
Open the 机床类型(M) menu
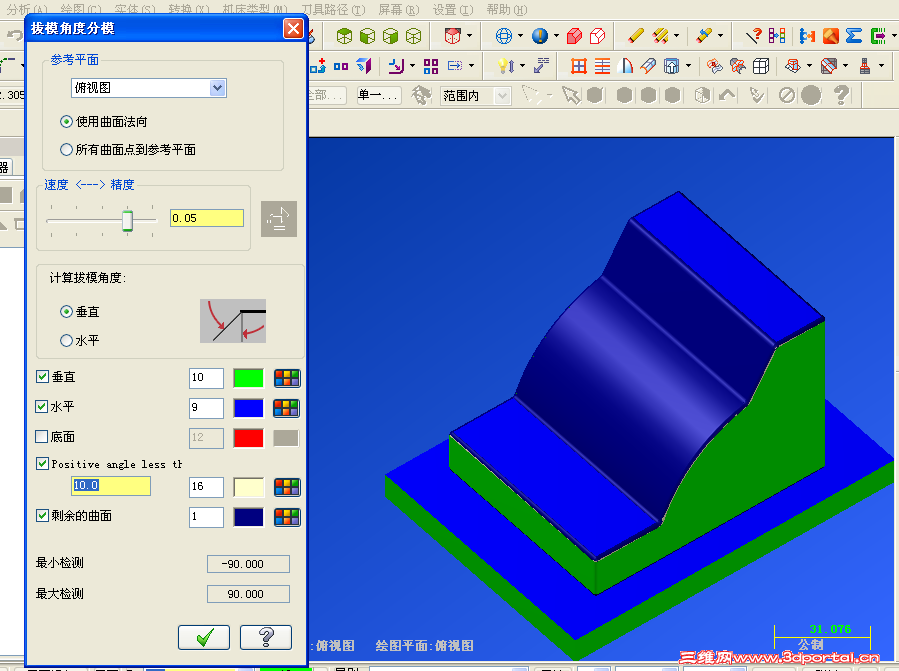click(255, 10)
